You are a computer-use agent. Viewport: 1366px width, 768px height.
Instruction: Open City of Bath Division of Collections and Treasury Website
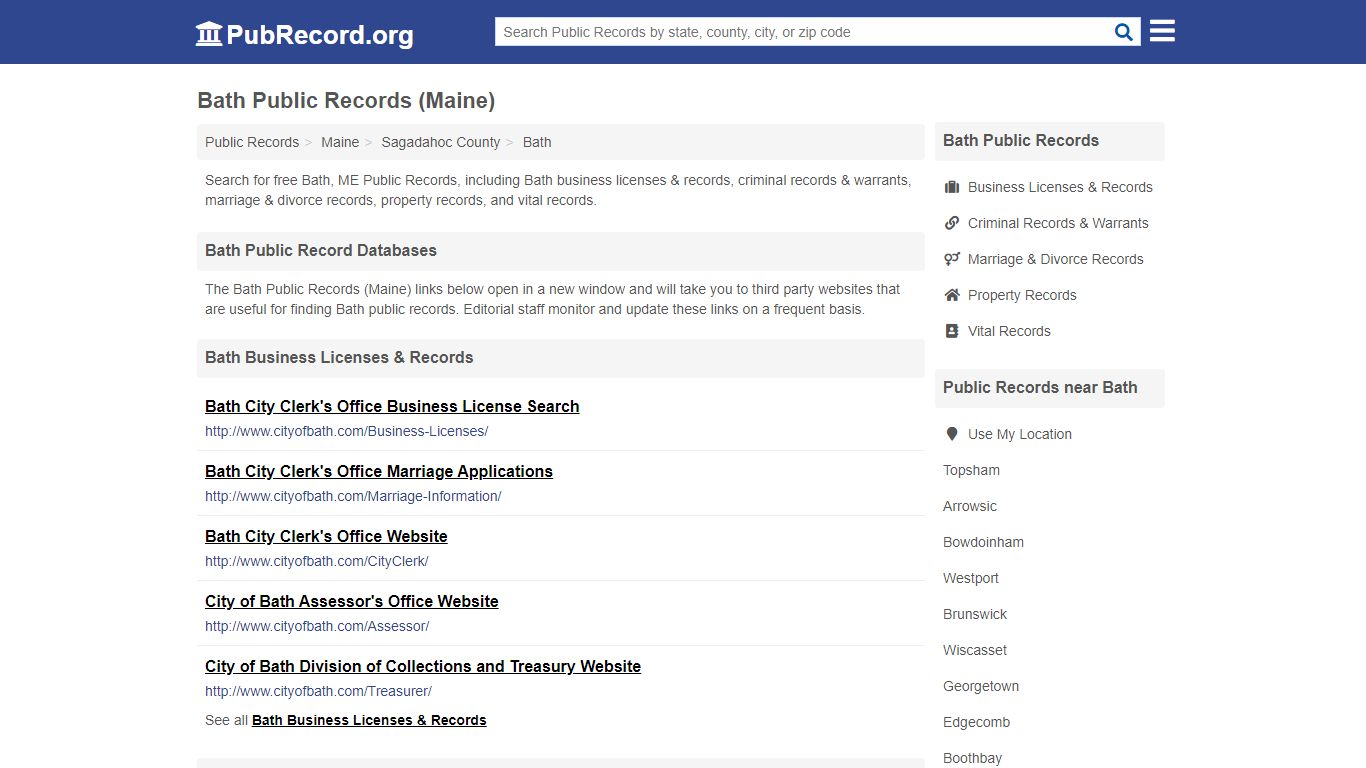423,666
